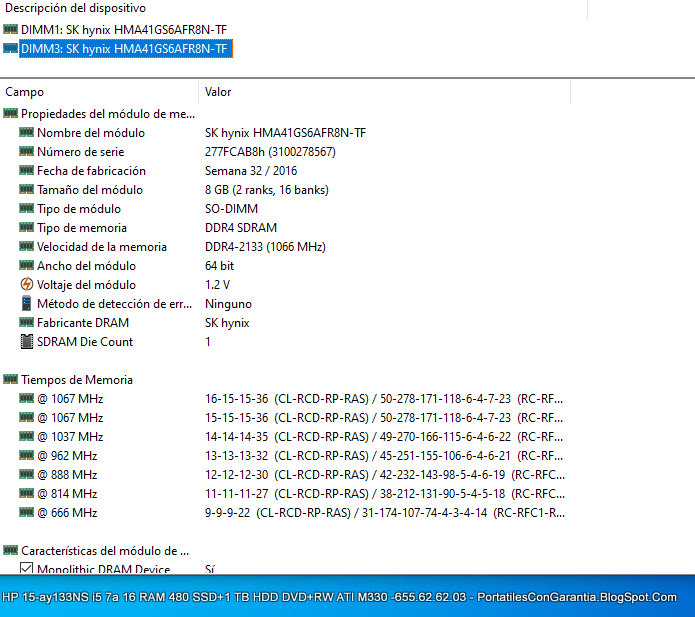Click value 8 GB (2 ranks, 16 banks)
695x617 pixels.
point(267,190)
